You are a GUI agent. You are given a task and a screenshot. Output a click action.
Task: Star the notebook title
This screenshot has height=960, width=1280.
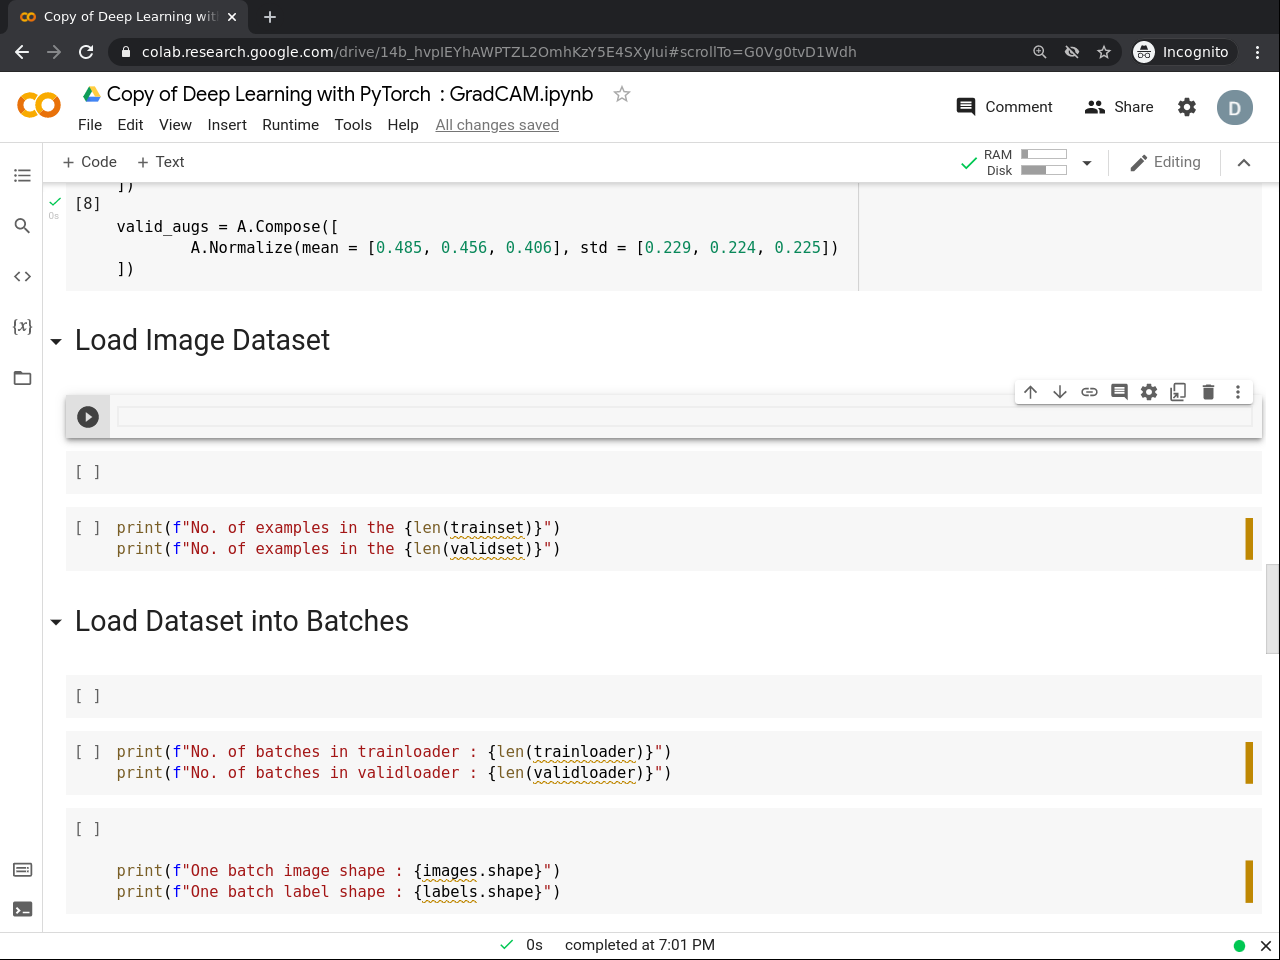622,94
